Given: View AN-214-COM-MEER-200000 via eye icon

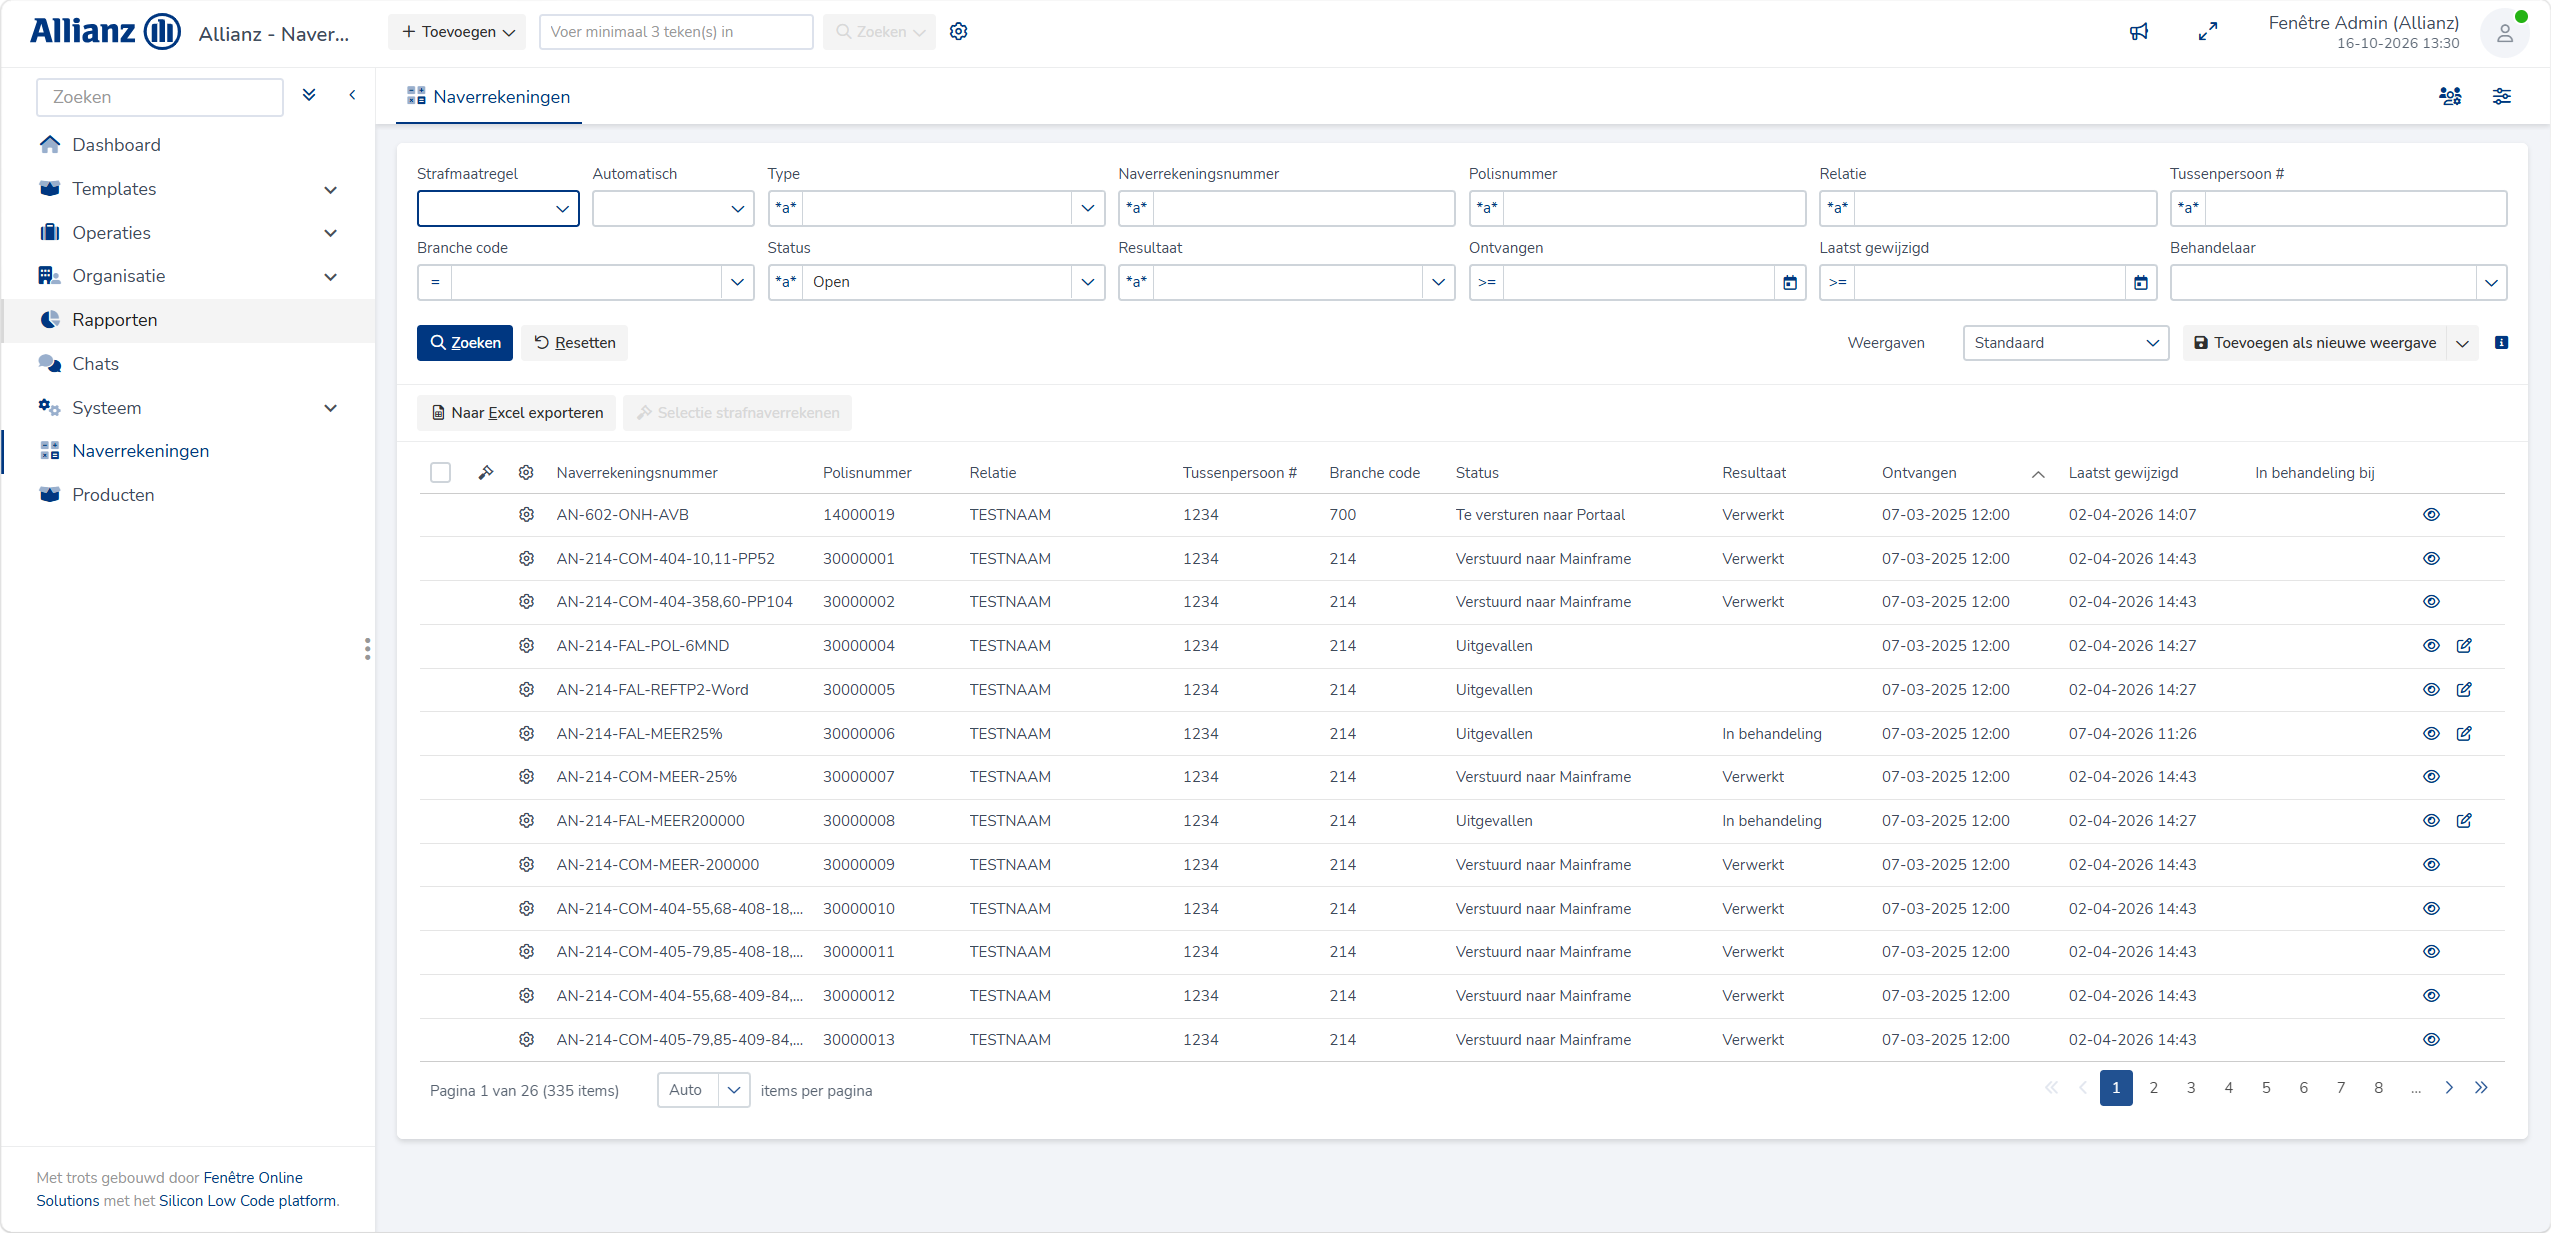Looking at the screenshot, I should (x=2431, y=865).
